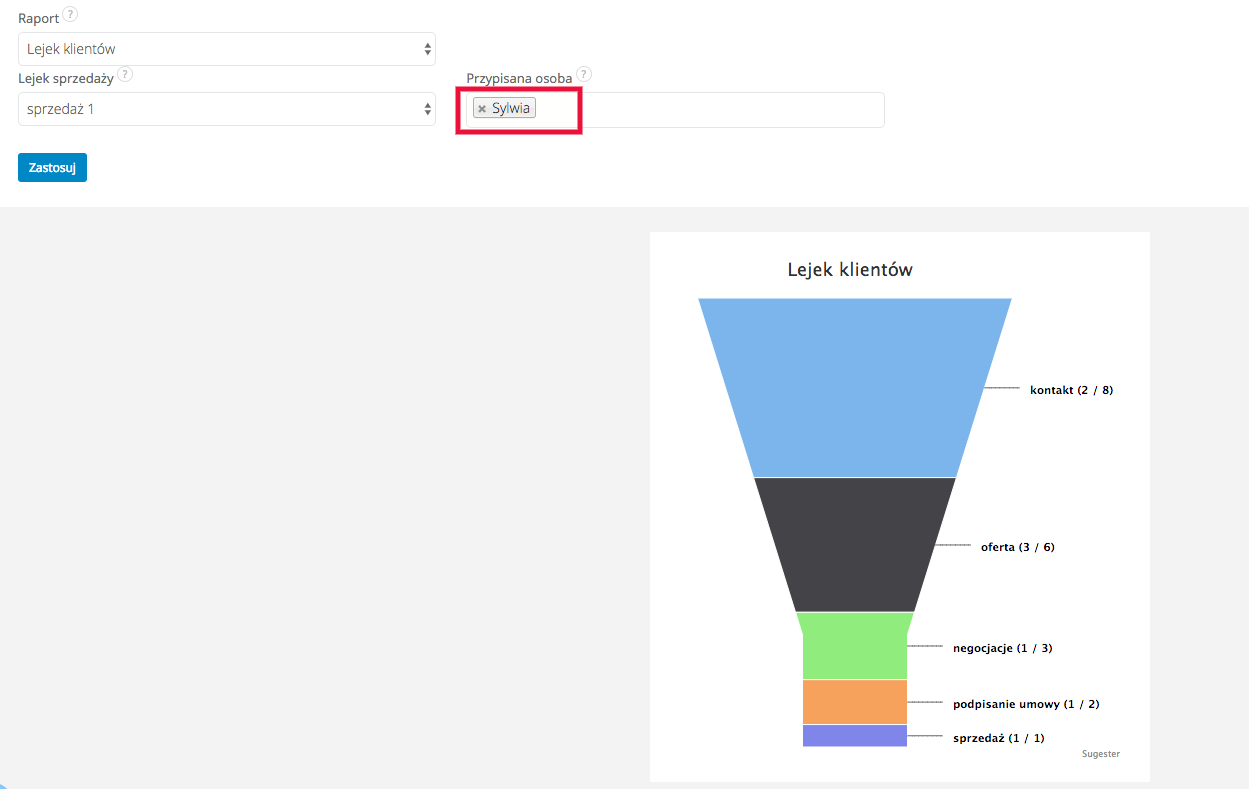Click the Sugester credit link in chart
Screen dimensions: 1249x789
tap(1101, 754)
